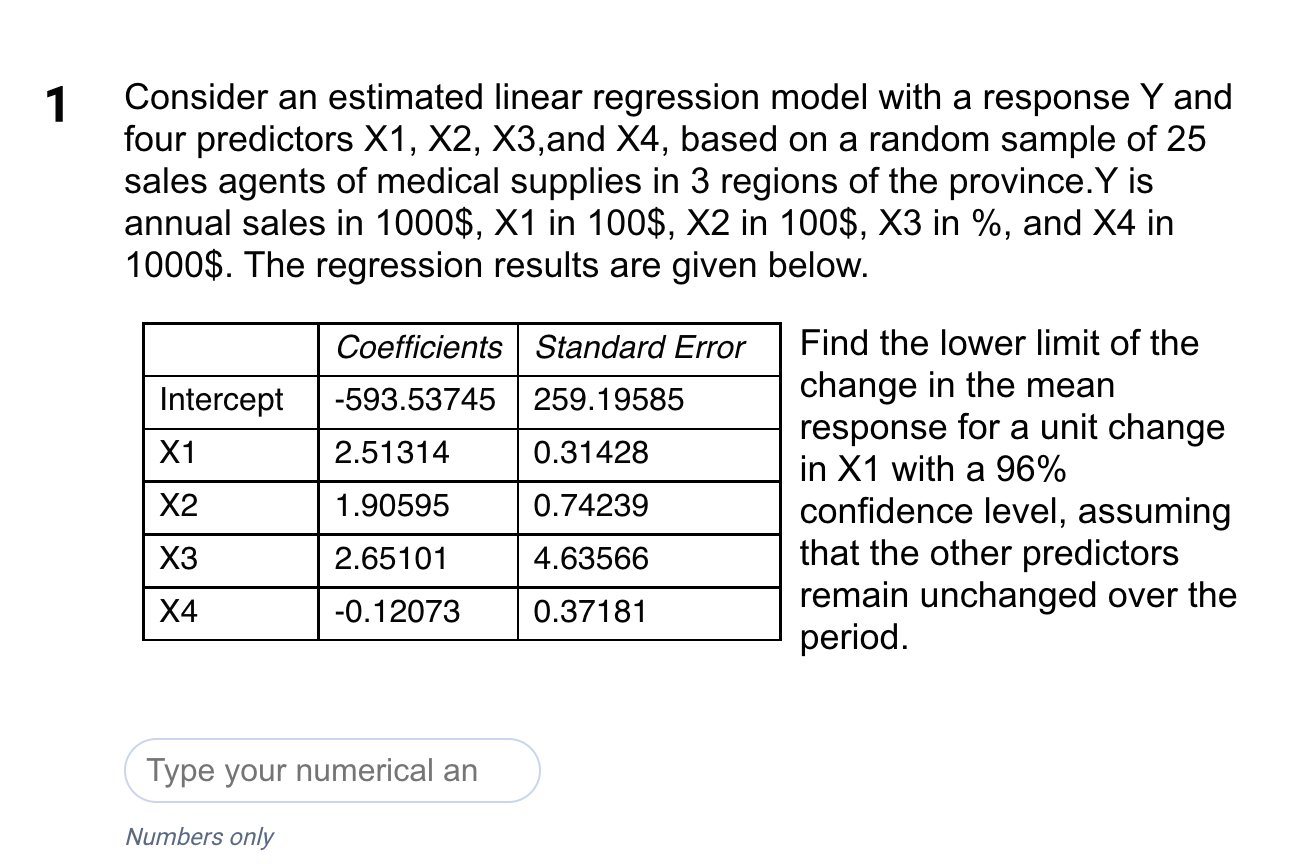The width and height of the screenshot is (1300, 864).
Task: Select the Standard Error column header
Action: pyautogui.click(x=639, y=348)
